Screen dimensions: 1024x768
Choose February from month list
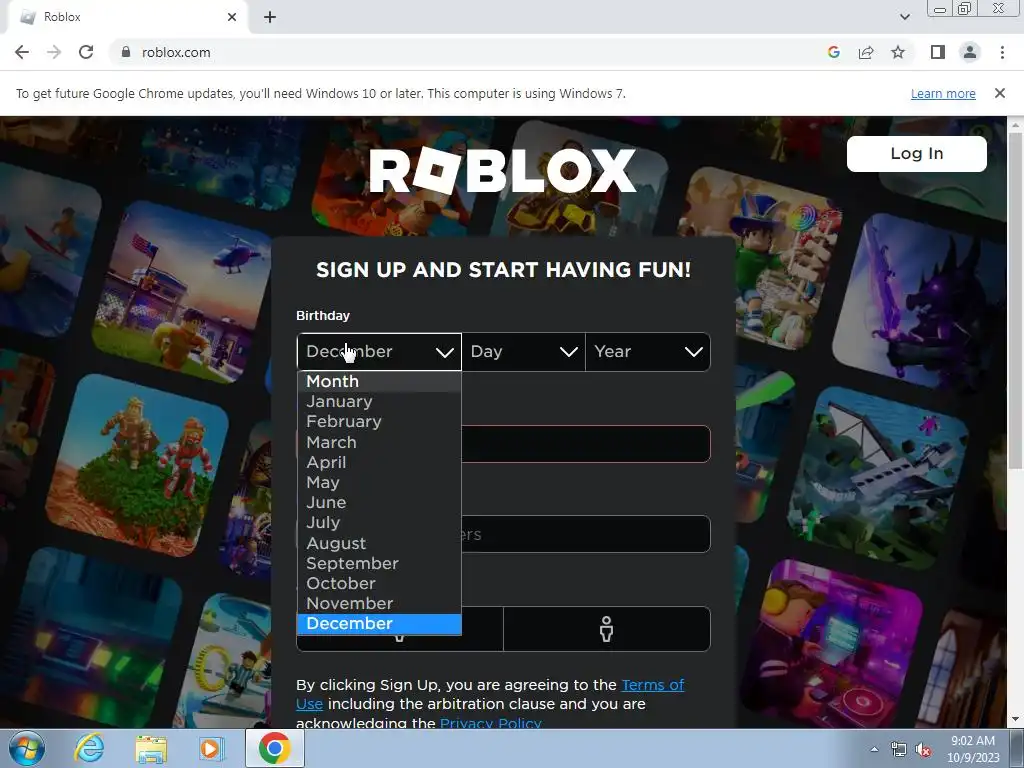click(379, 422)
